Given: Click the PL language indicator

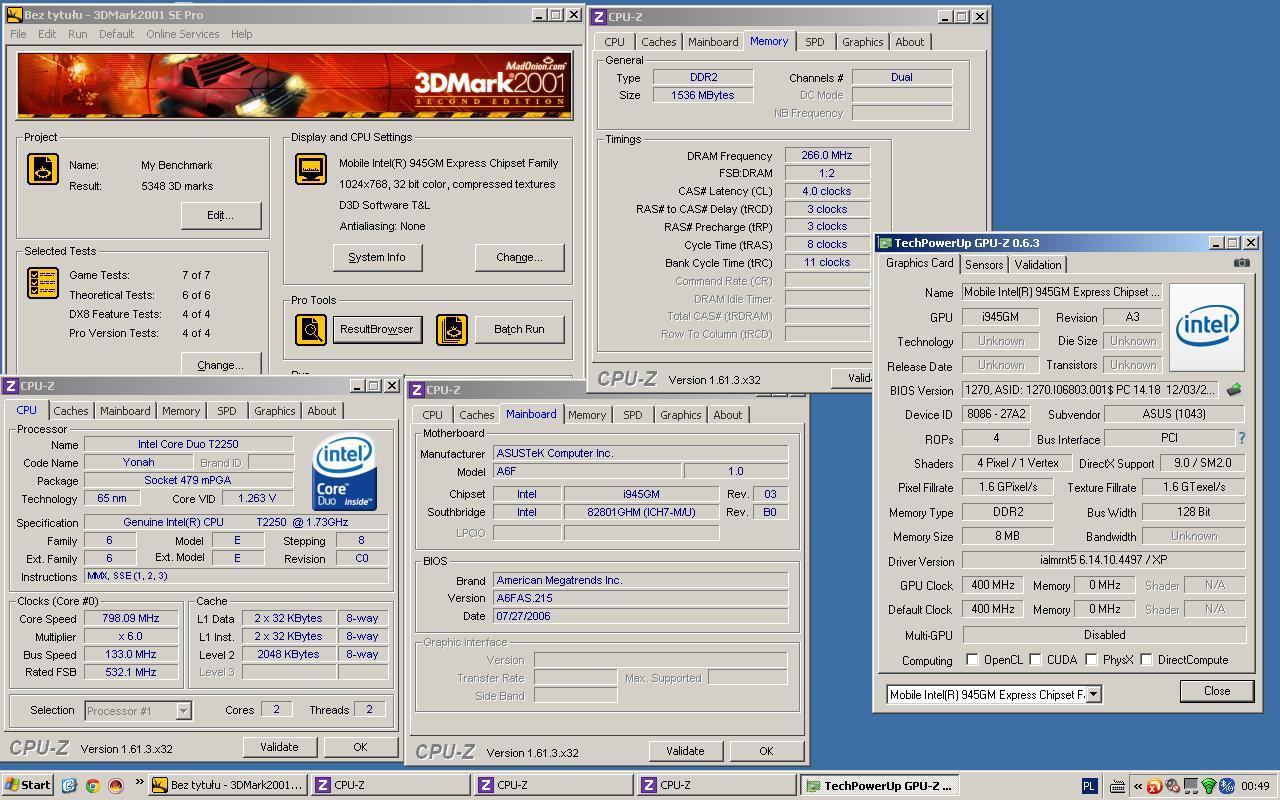Looking at the screenshot, I should (1090, 786).
